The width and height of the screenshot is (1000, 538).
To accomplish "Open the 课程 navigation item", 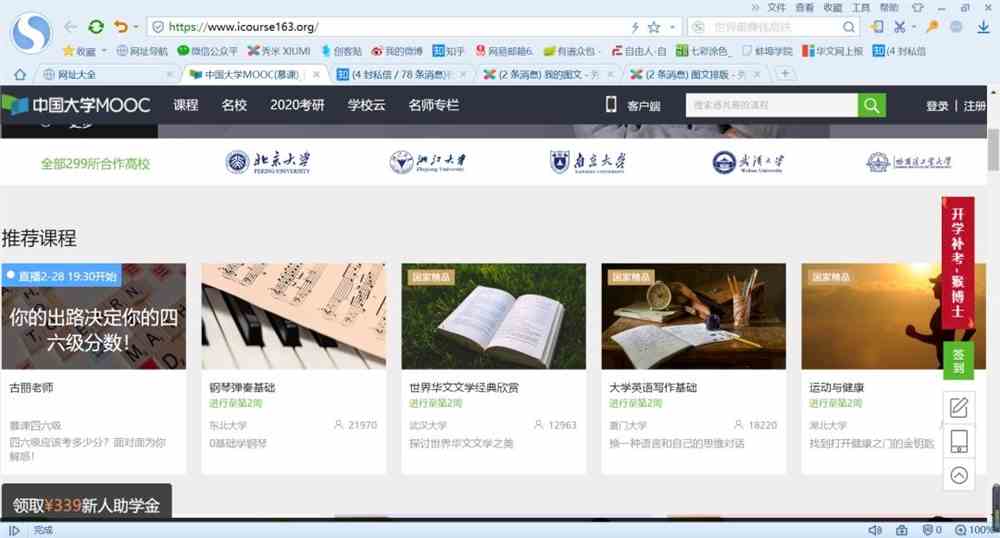I will pos(186,105).
